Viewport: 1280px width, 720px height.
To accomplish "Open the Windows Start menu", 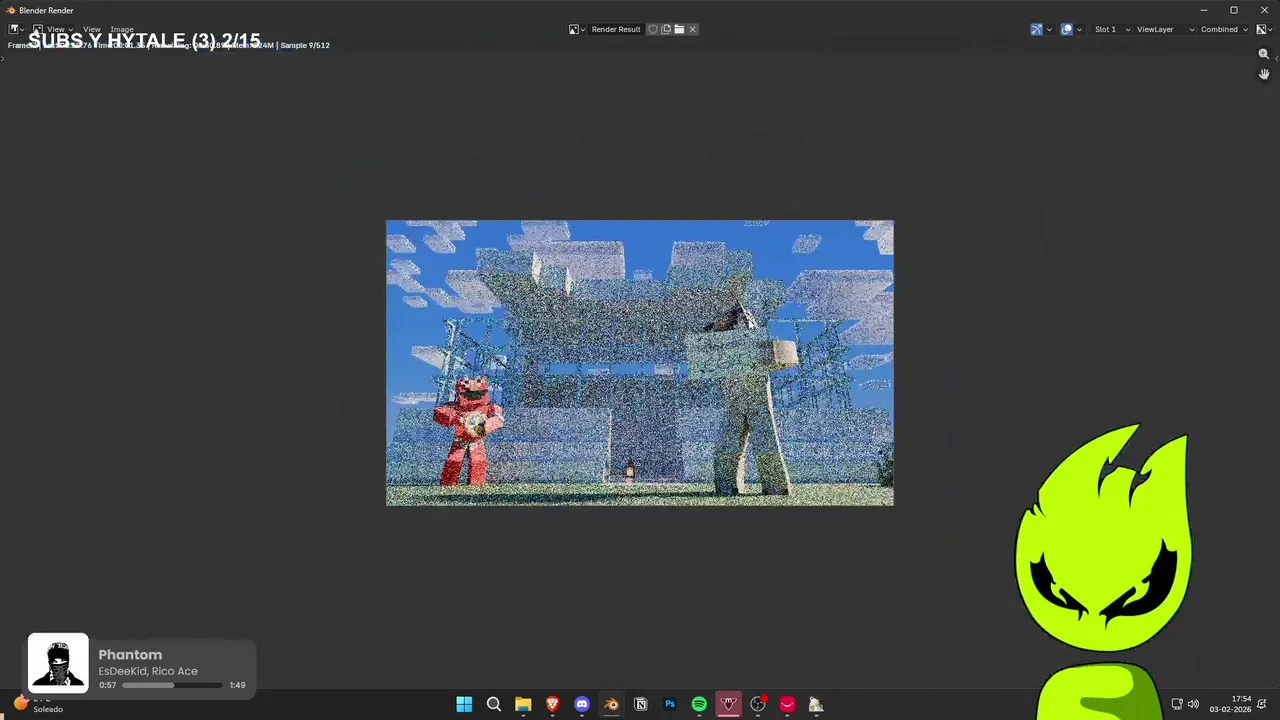I will point(464,704).
